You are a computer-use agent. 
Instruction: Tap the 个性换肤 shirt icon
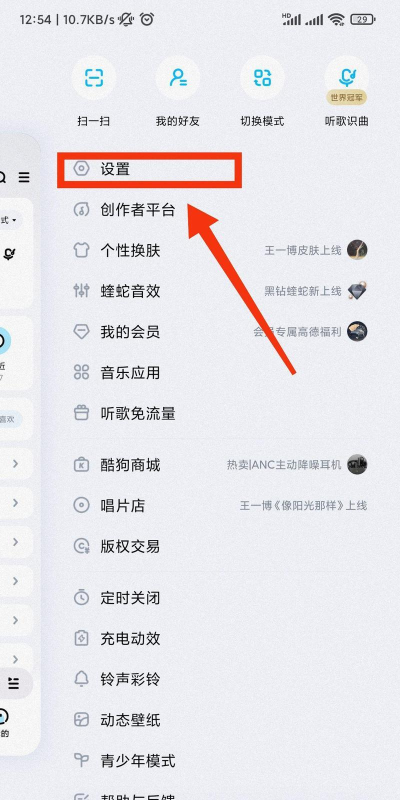[82, 251]
